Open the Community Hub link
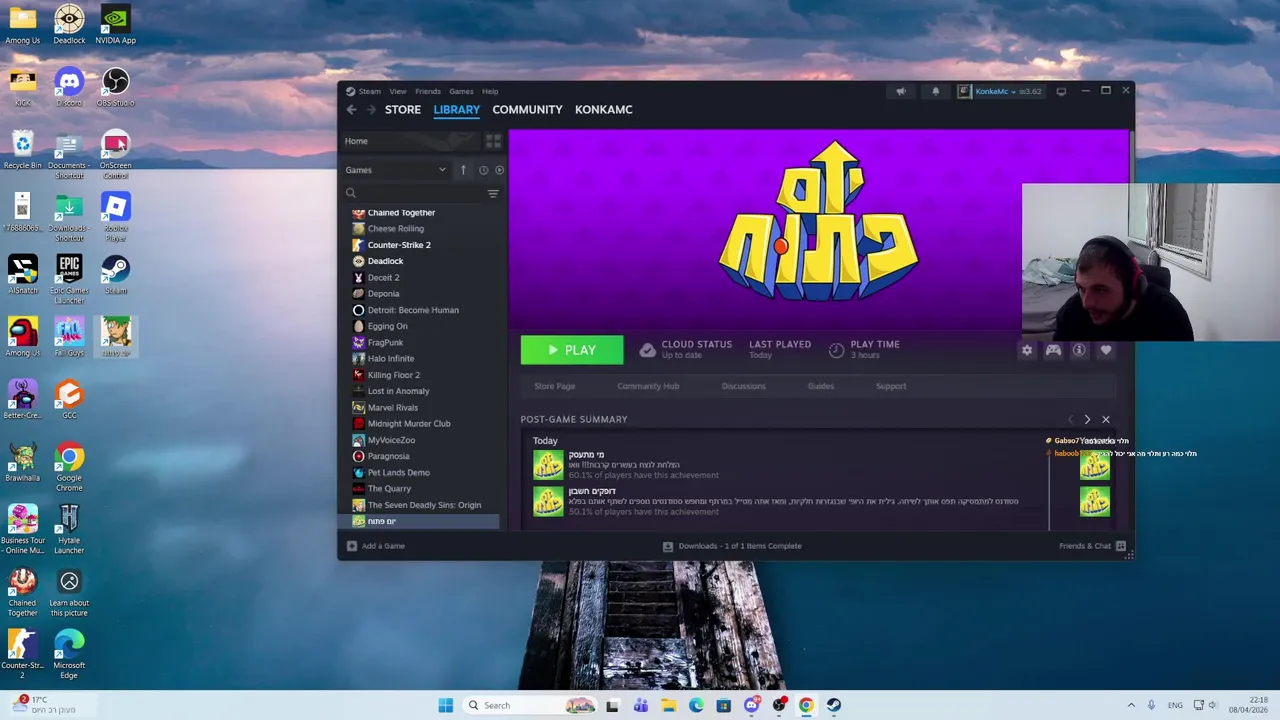 [x=648, y=386]
